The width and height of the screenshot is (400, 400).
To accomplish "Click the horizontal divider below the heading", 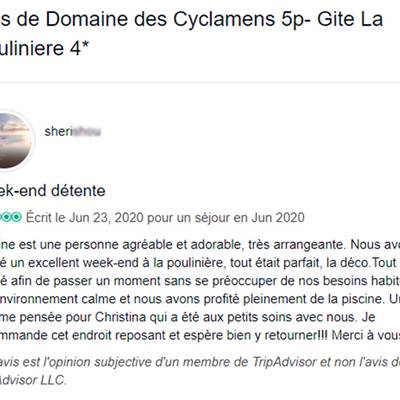I will click(200, 82).
